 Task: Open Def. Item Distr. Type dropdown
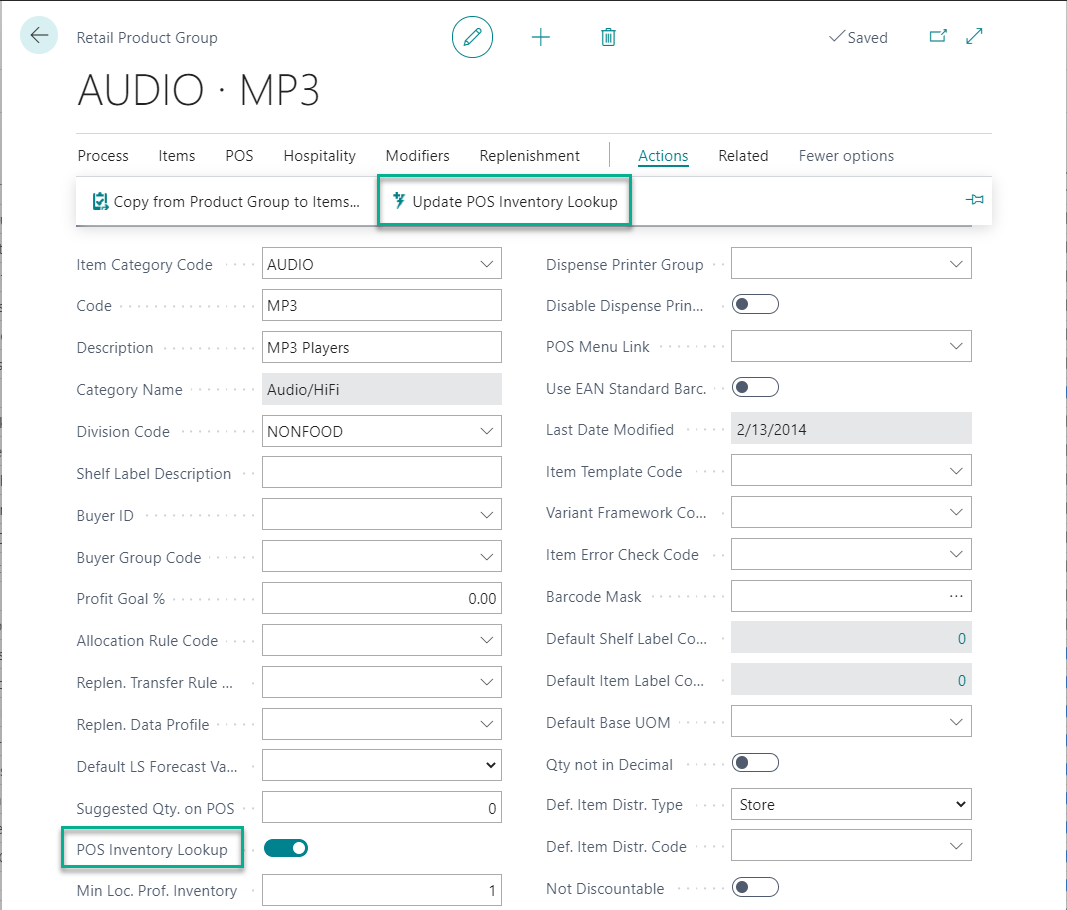(960, 804)
